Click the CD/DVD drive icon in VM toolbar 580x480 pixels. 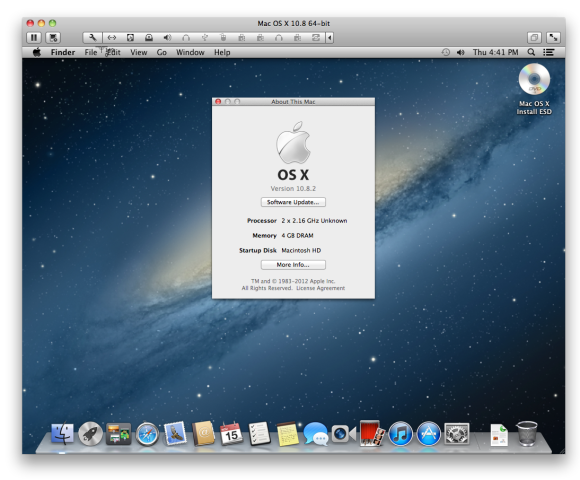pyautogui.click(x=149, y=37)
